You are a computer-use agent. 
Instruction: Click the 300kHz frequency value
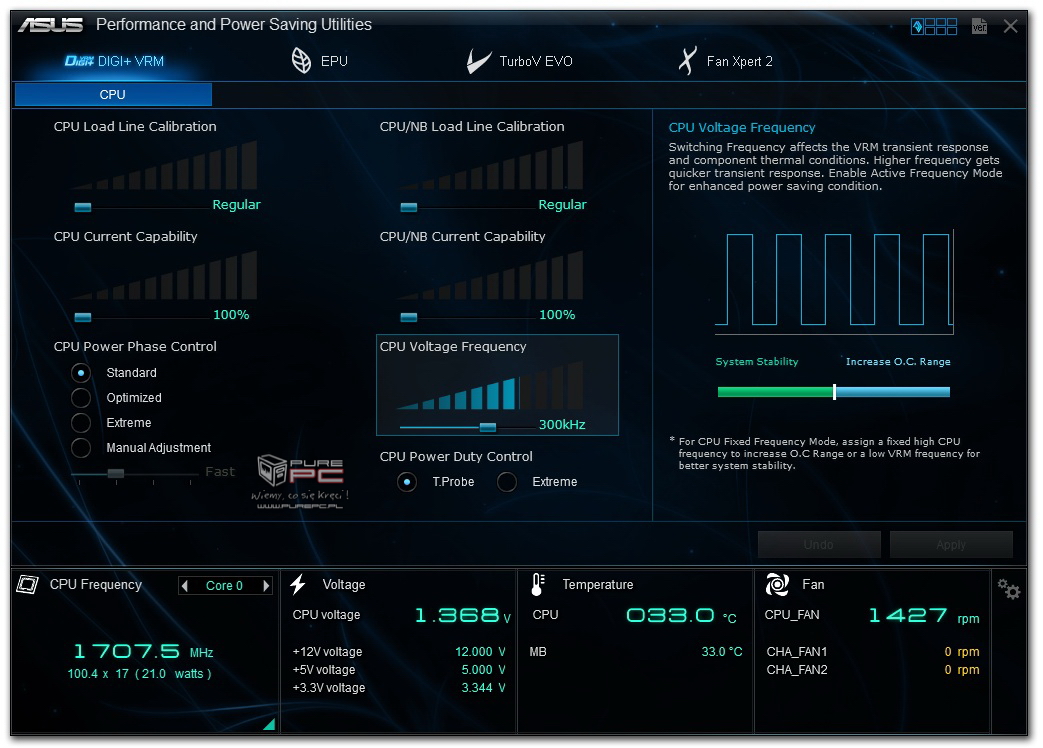pos(562,425)
